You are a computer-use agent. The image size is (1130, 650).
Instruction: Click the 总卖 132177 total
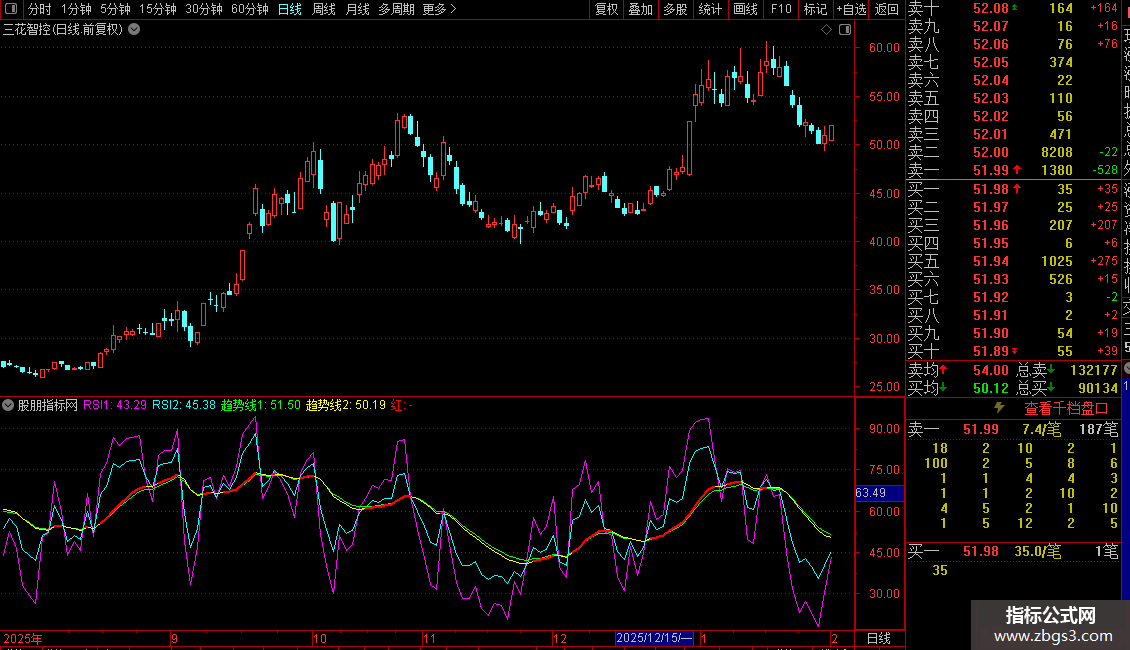(x=1093, y=370)
